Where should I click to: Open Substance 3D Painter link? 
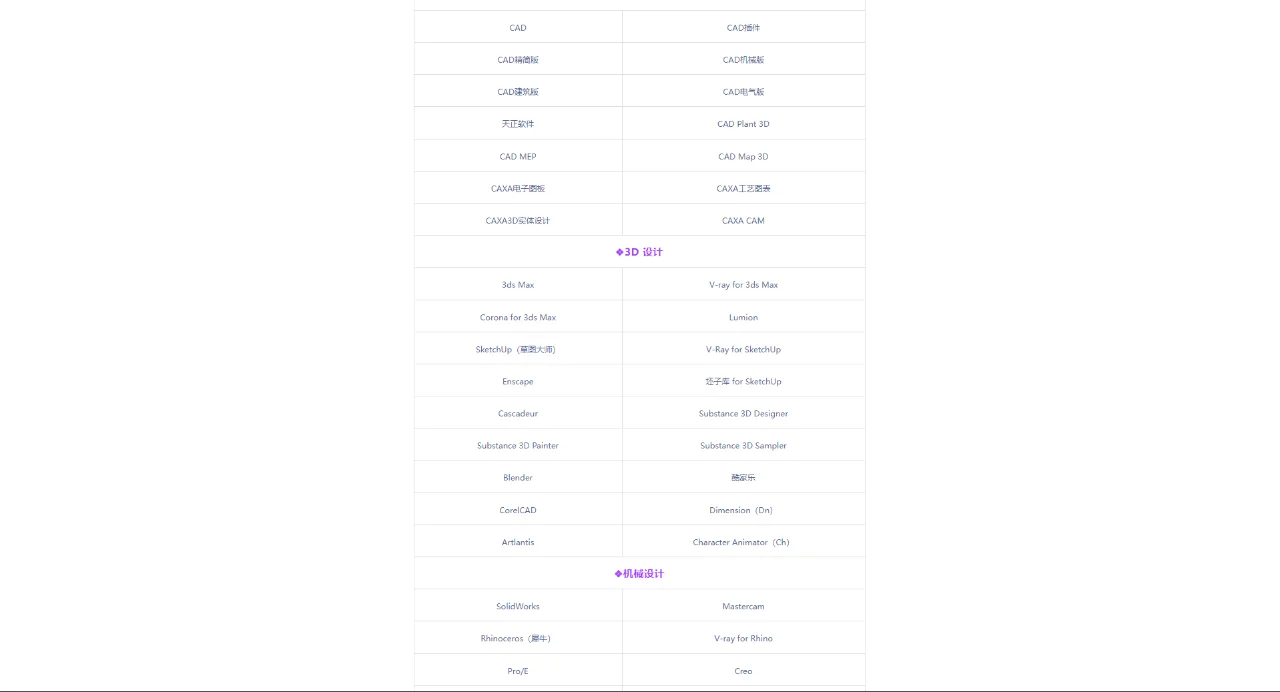click(518, 445)
